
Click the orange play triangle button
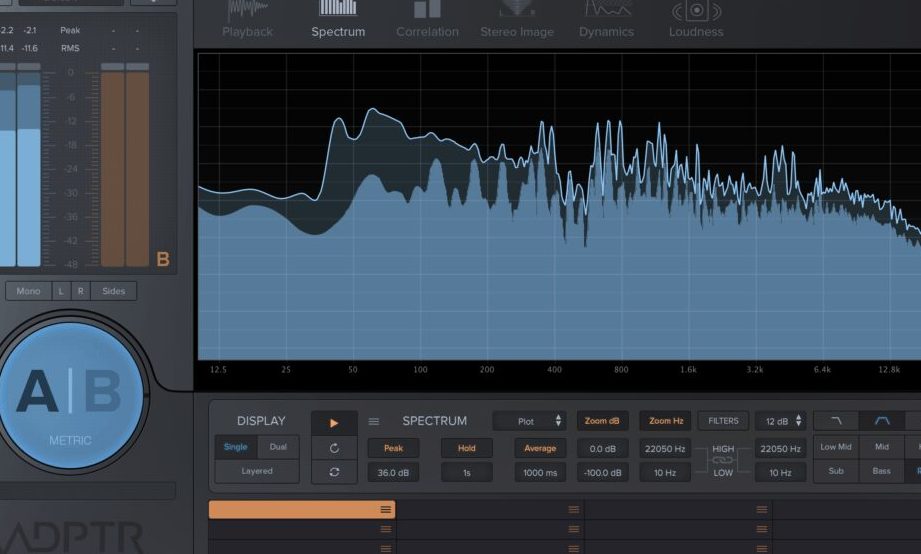334,423
